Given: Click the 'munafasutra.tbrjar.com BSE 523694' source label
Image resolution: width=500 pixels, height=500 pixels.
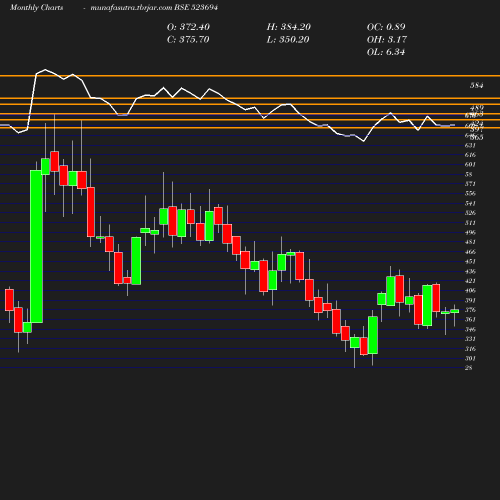Looking at the screenshot, I should tap(154, 7).
